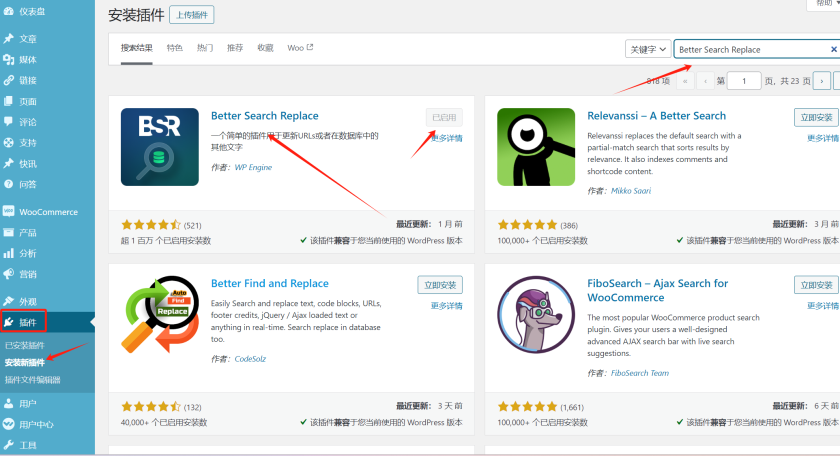Click the 上传插件 upload plugin button
840x456 pixels.
[192, 15]
